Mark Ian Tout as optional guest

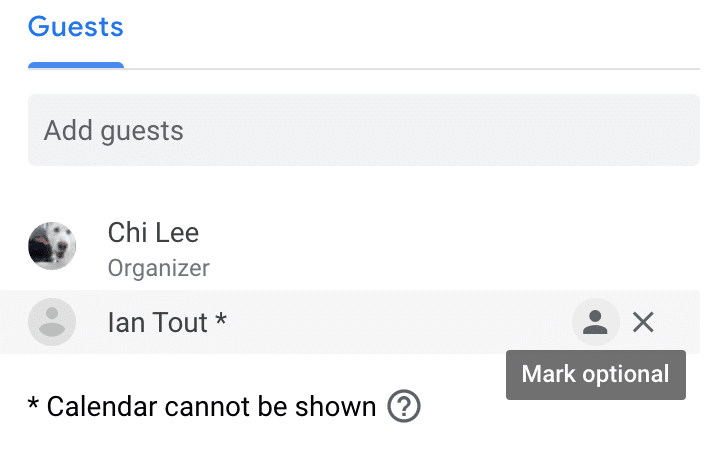(x=595, y=322)
